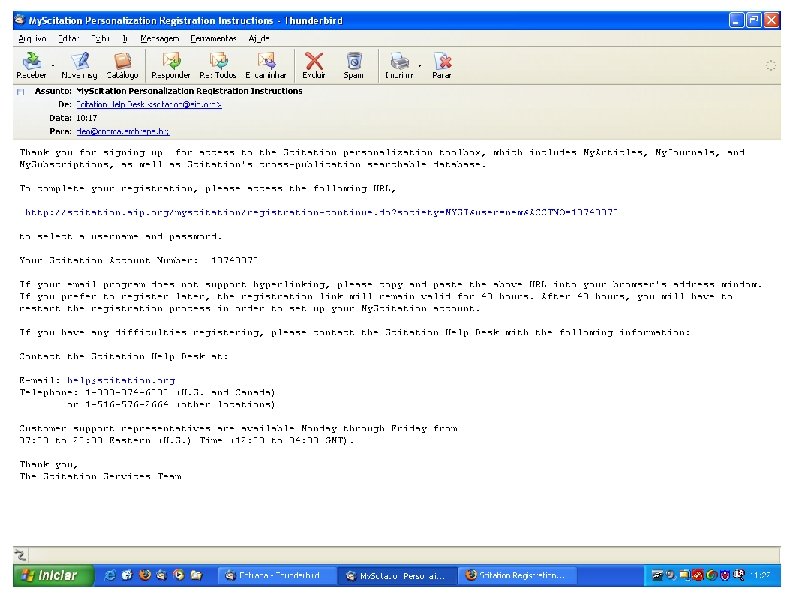Reply using the Responder button
This screenshot has height=595, width=794.
(x=171, y=66)
